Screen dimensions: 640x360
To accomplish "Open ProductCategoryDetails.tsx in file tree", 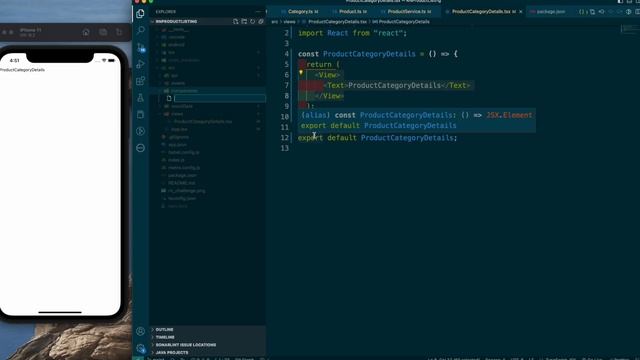I will click(x=202, y=122).
